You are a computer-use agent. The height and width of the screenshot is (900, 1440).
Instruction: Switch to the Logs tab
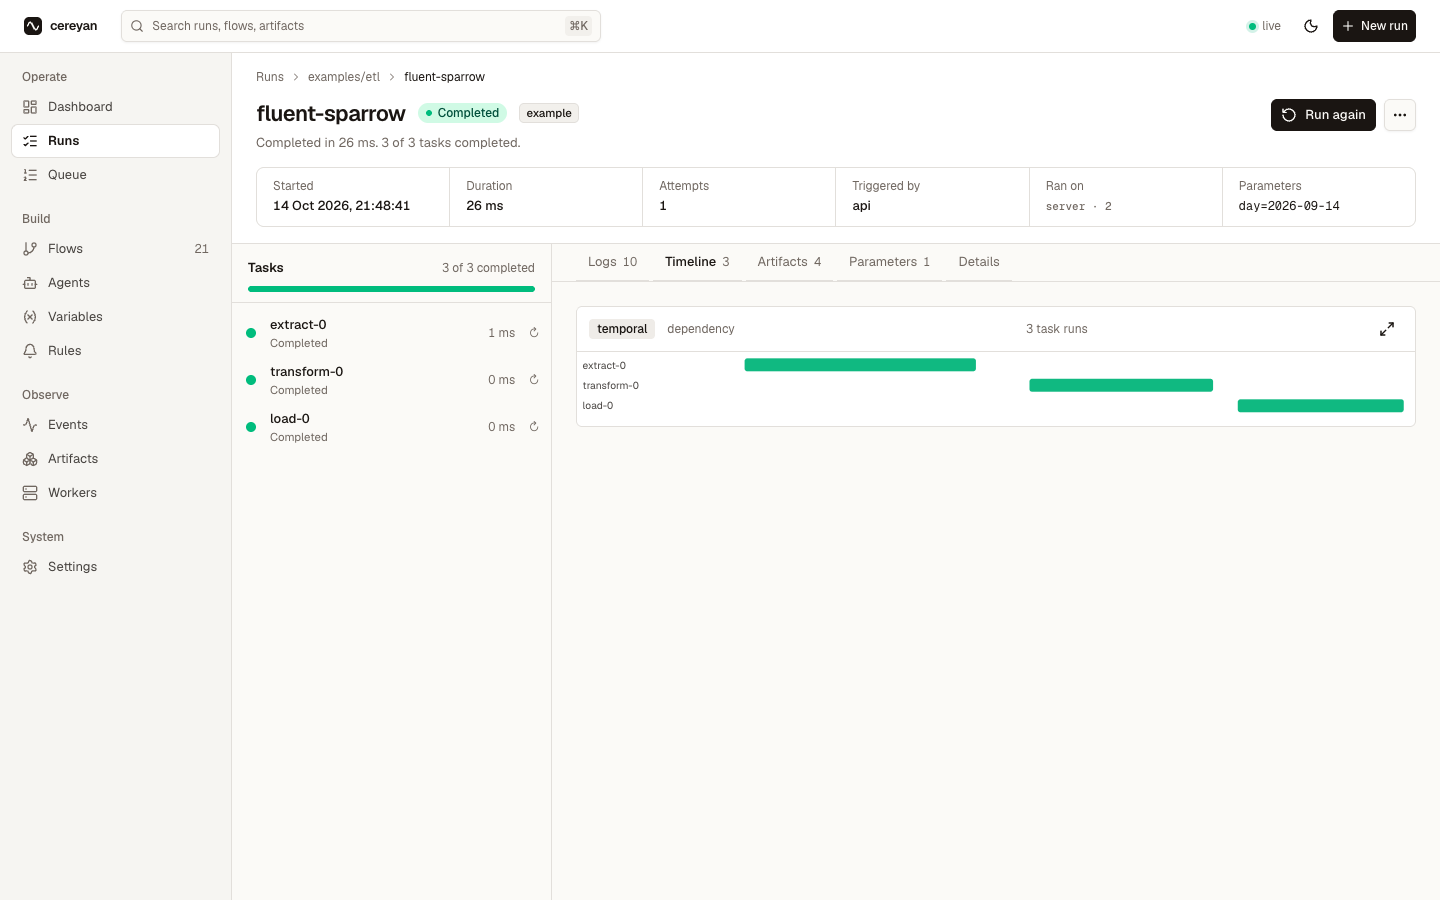pyautogui.click(x=612, y=262)
